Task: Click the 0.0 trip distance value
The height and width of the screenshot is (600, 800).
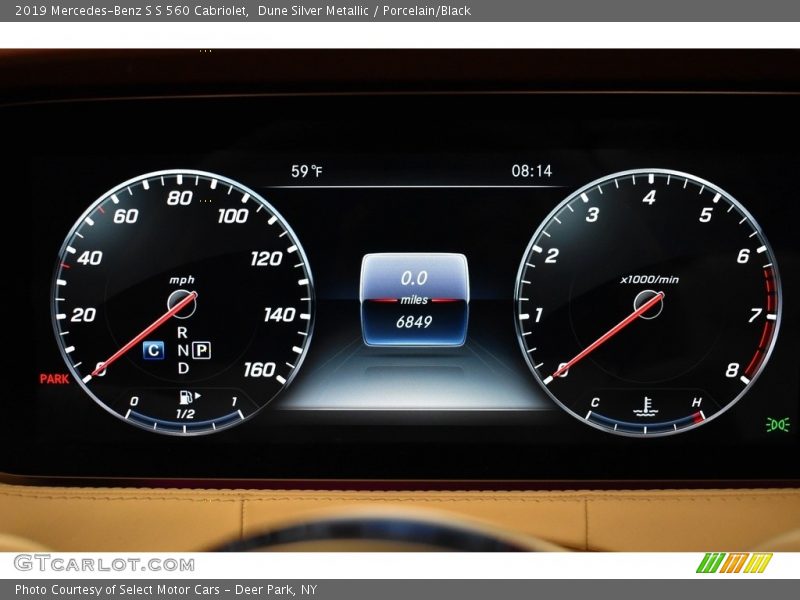Action: click(414, 279)
